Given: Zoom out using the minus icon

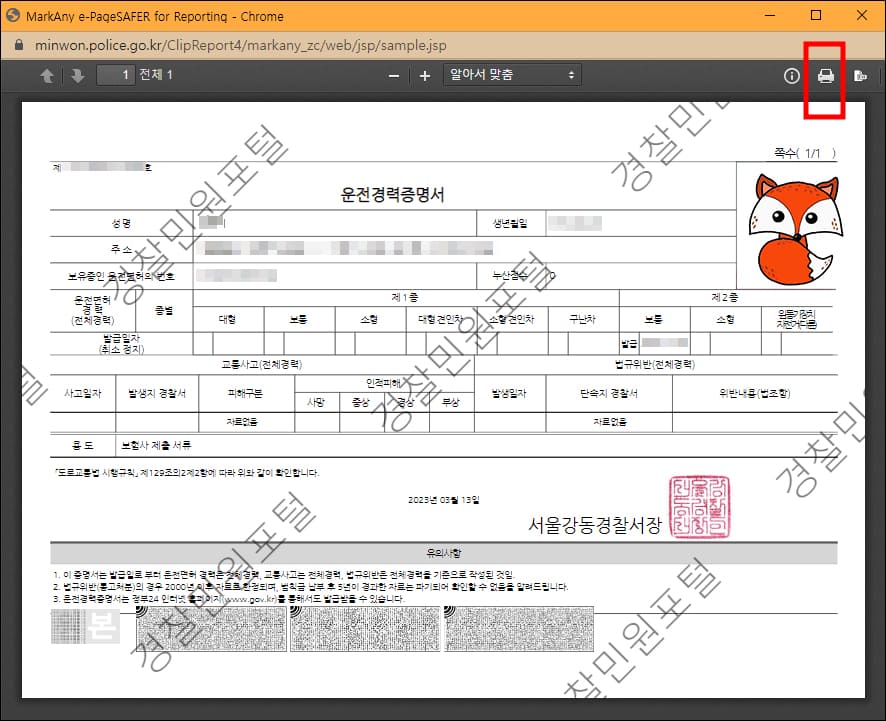Looking at the screenshot, I should pos(394,75).
